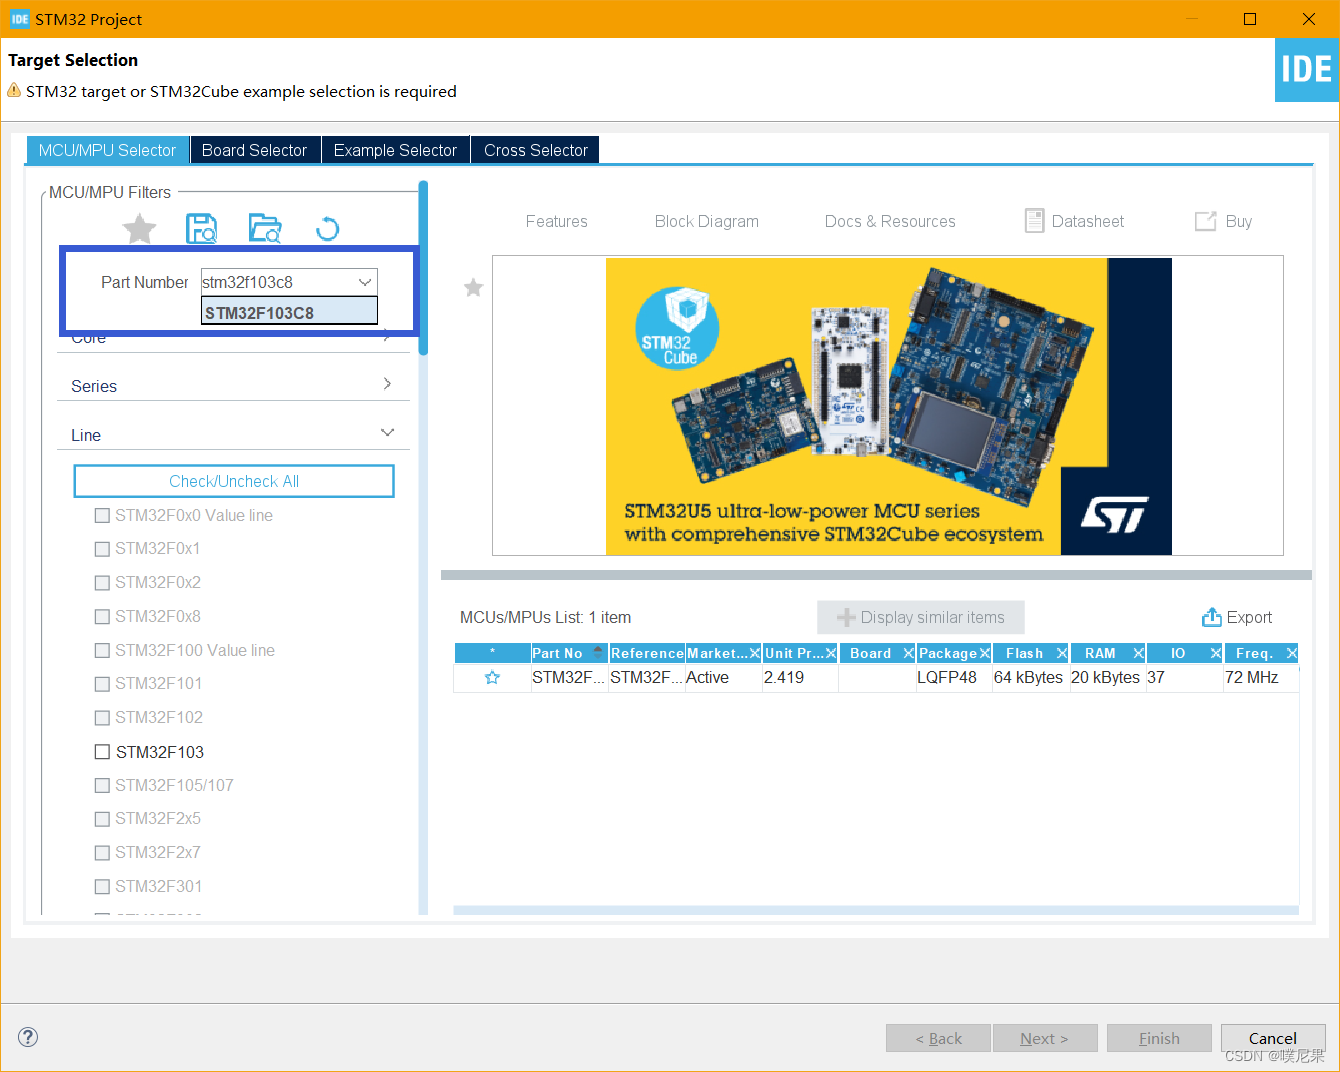Click the Buy icon
The width and height of the screenshot is (1340, 1072).
pos(1205,221)
